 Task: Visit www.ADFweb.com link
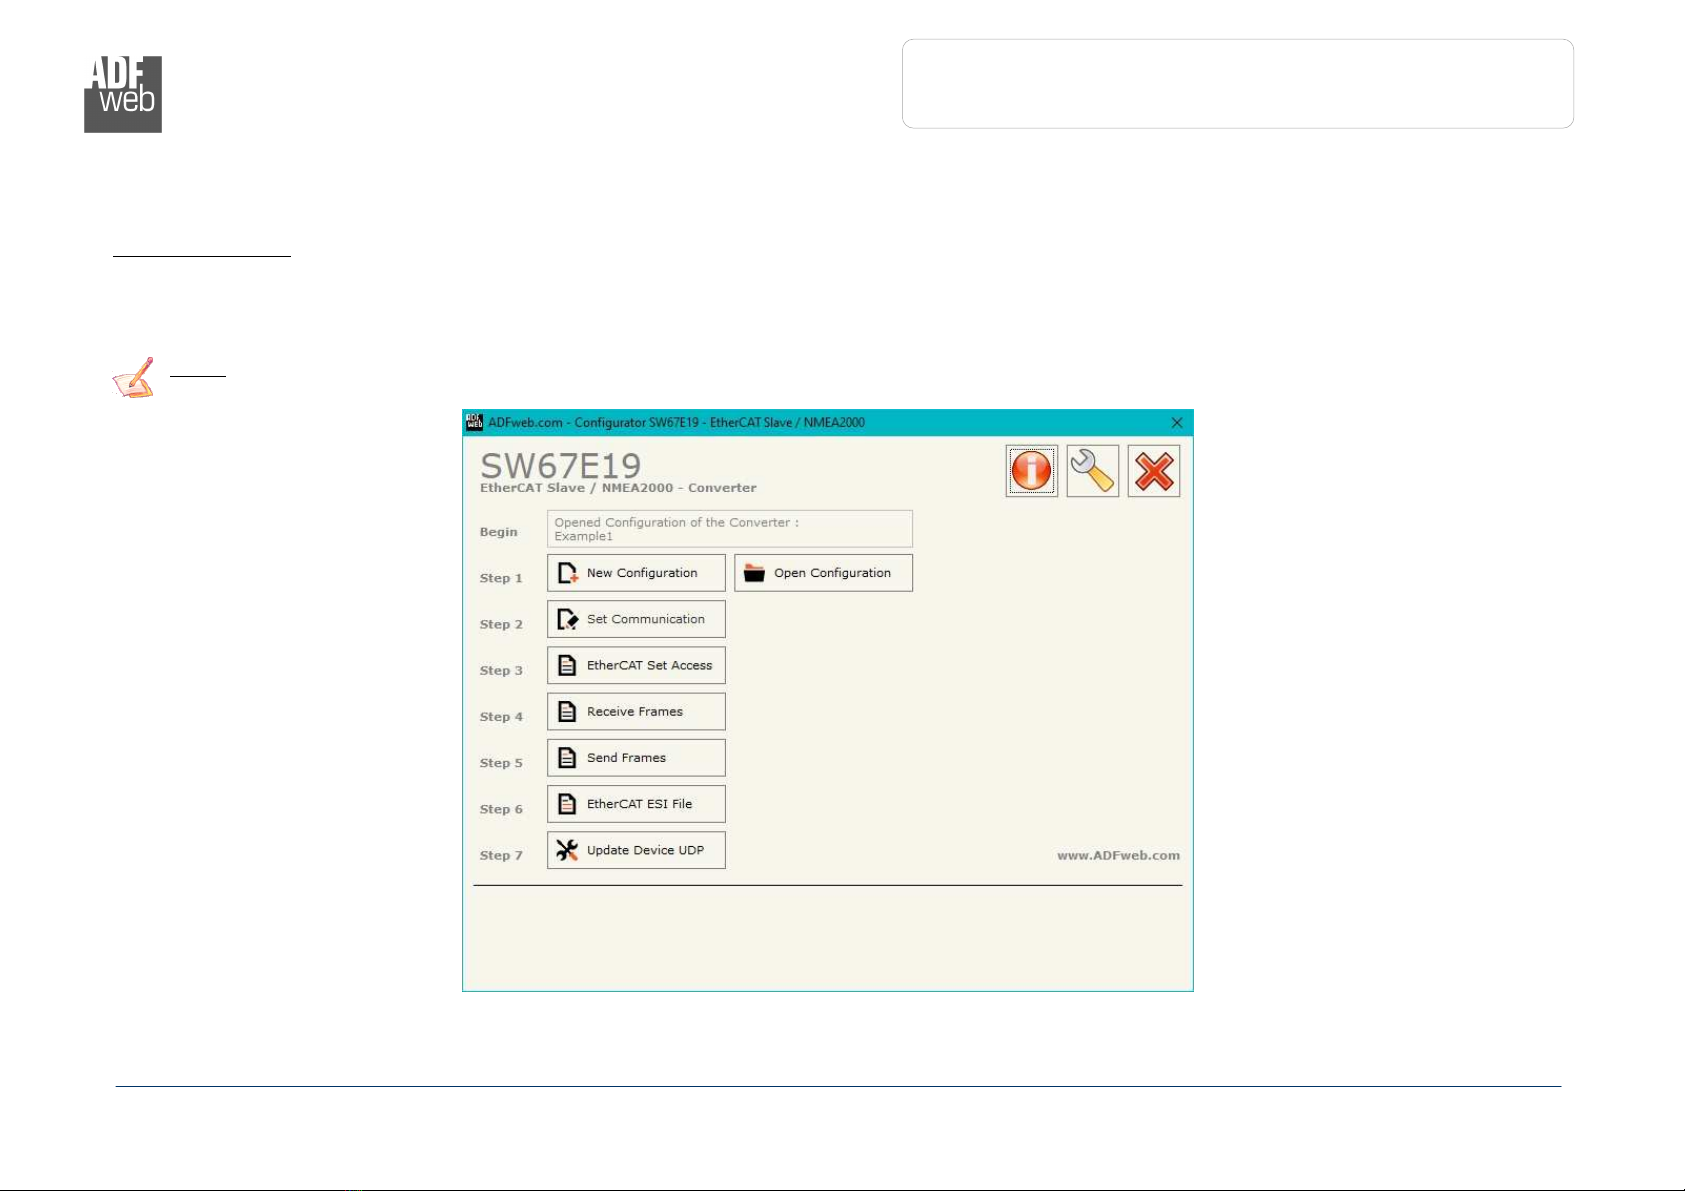[x=1118, y=855]
